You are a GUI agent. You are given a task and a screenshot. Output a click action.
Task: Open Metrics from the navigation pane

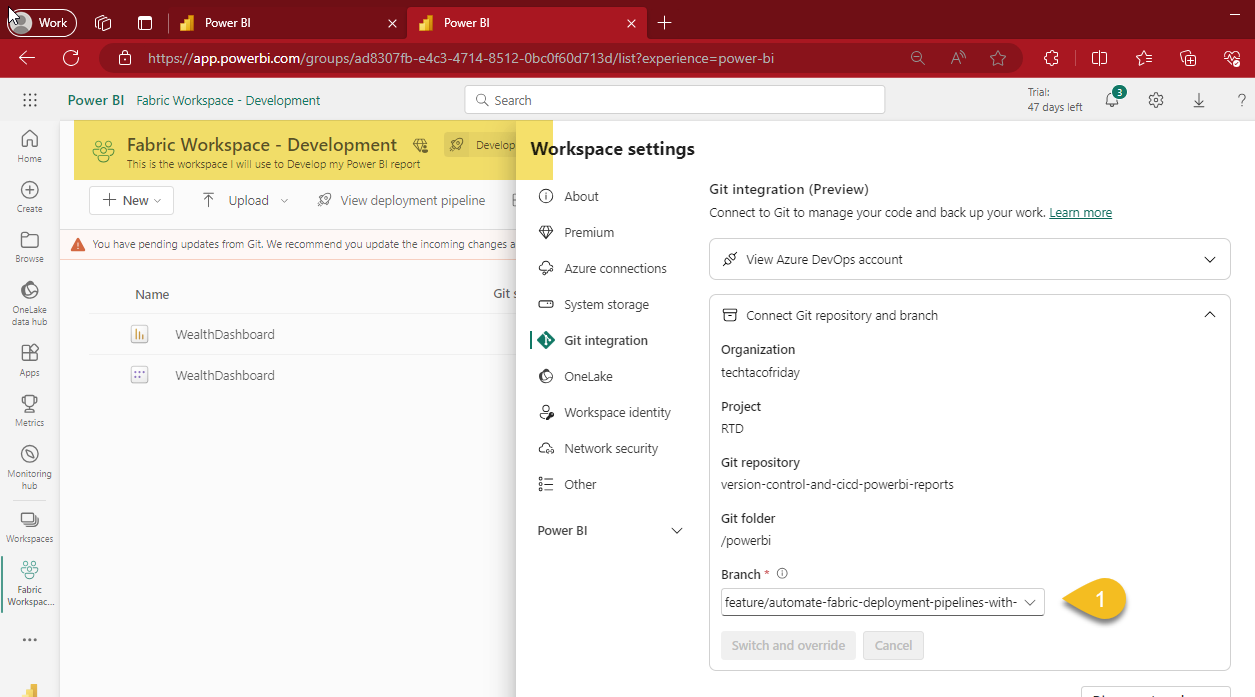(x=29, y=412)
